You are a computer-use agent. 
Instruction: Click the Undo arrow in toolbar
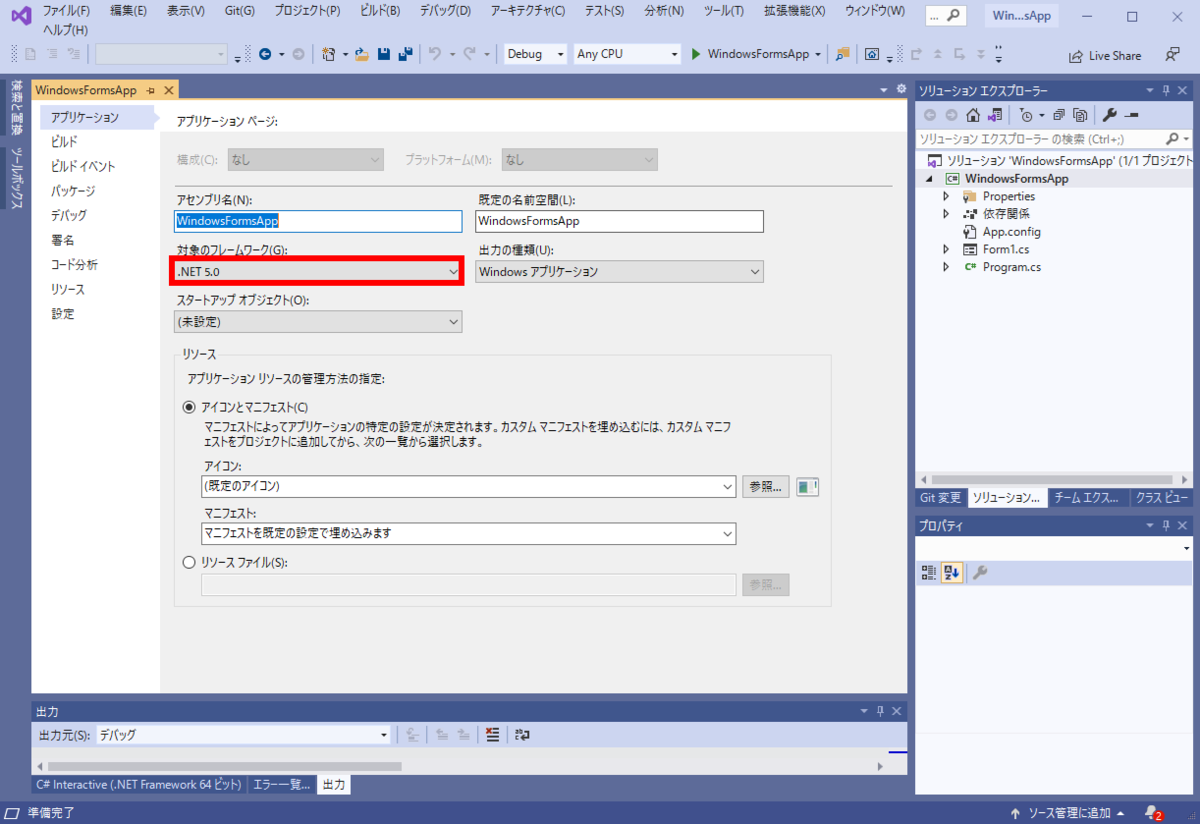[x=435, y=54]
